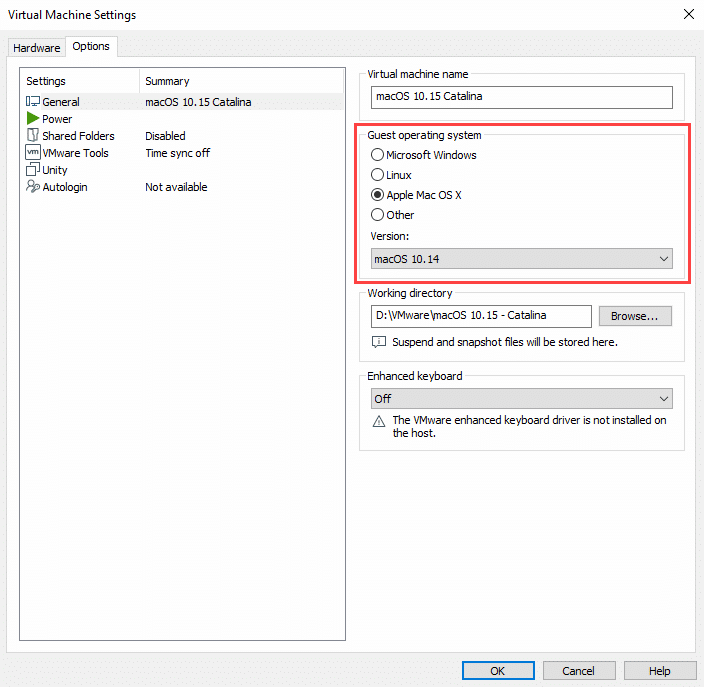Select the Apple Mac OS X radio button
Screen dimensions: 704x687
[377, 195]
